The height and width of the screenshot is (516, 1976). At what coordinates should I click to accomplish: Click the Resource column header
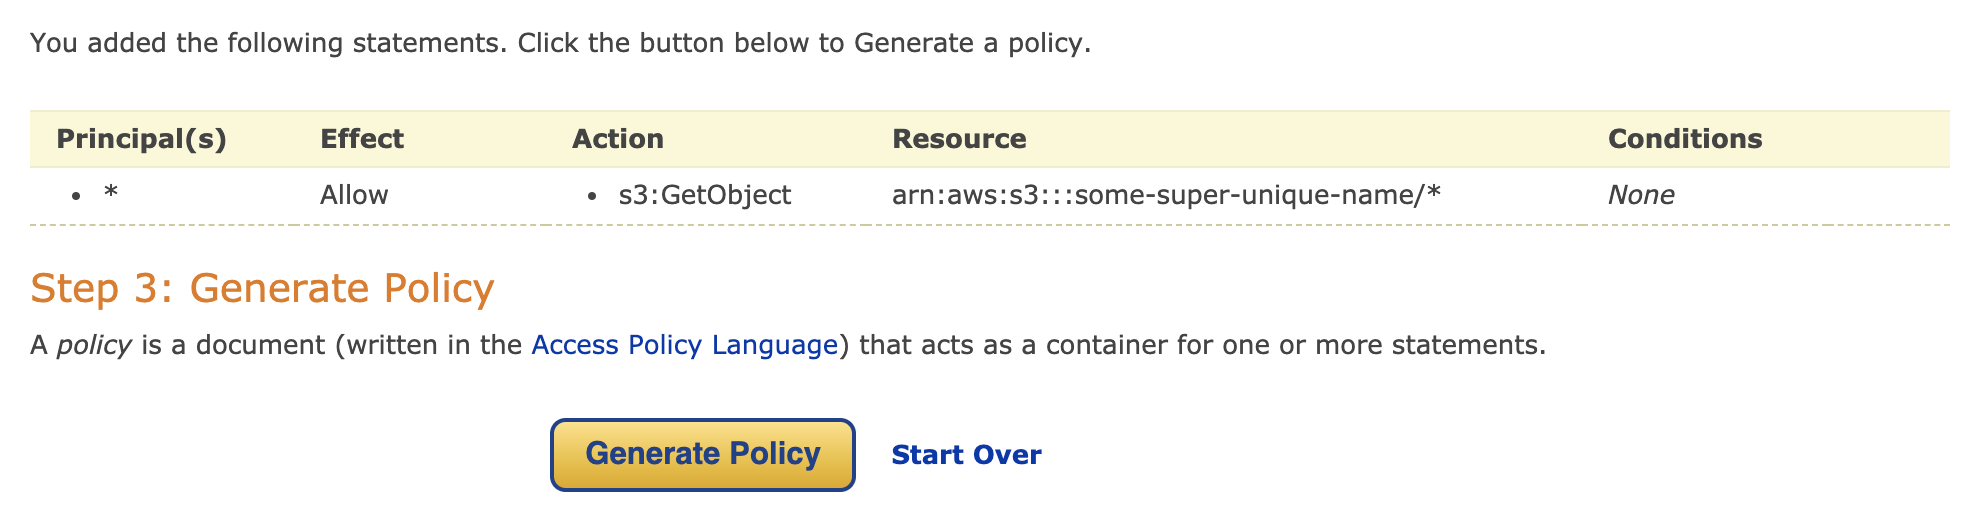pos(959,139)
